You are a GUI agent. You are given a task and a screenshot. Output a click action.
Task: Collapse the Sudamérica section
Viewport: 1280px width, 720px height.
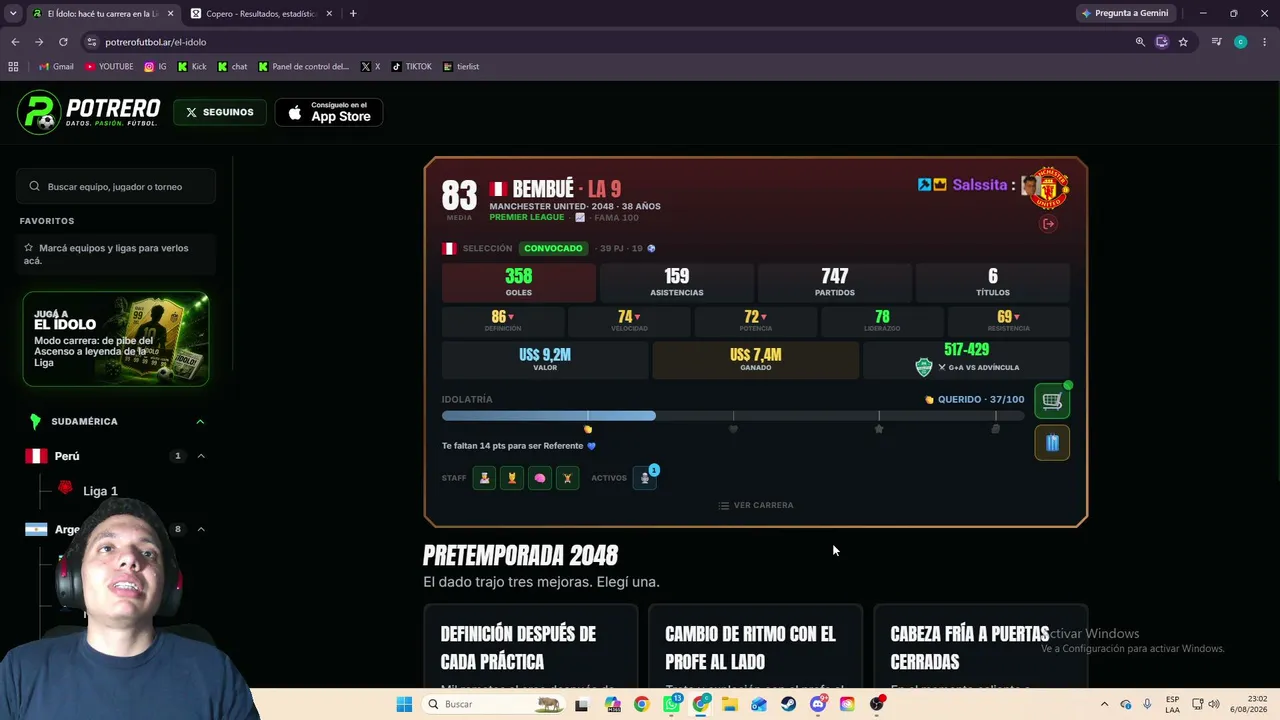200,422
